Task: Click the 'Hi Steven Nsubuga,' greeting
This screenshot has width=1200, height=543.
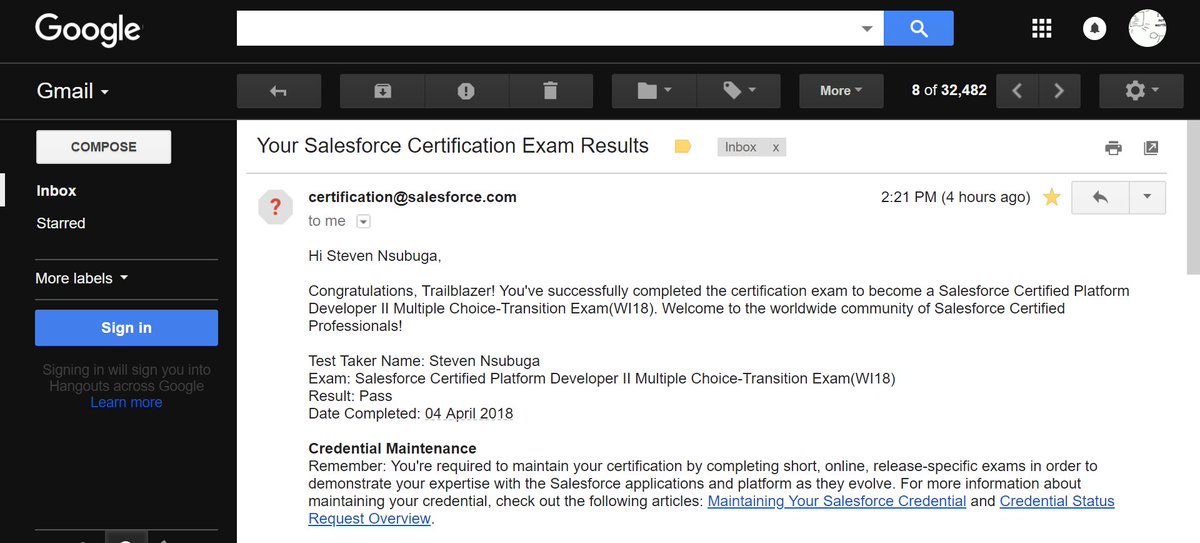Action: point(377,256)
